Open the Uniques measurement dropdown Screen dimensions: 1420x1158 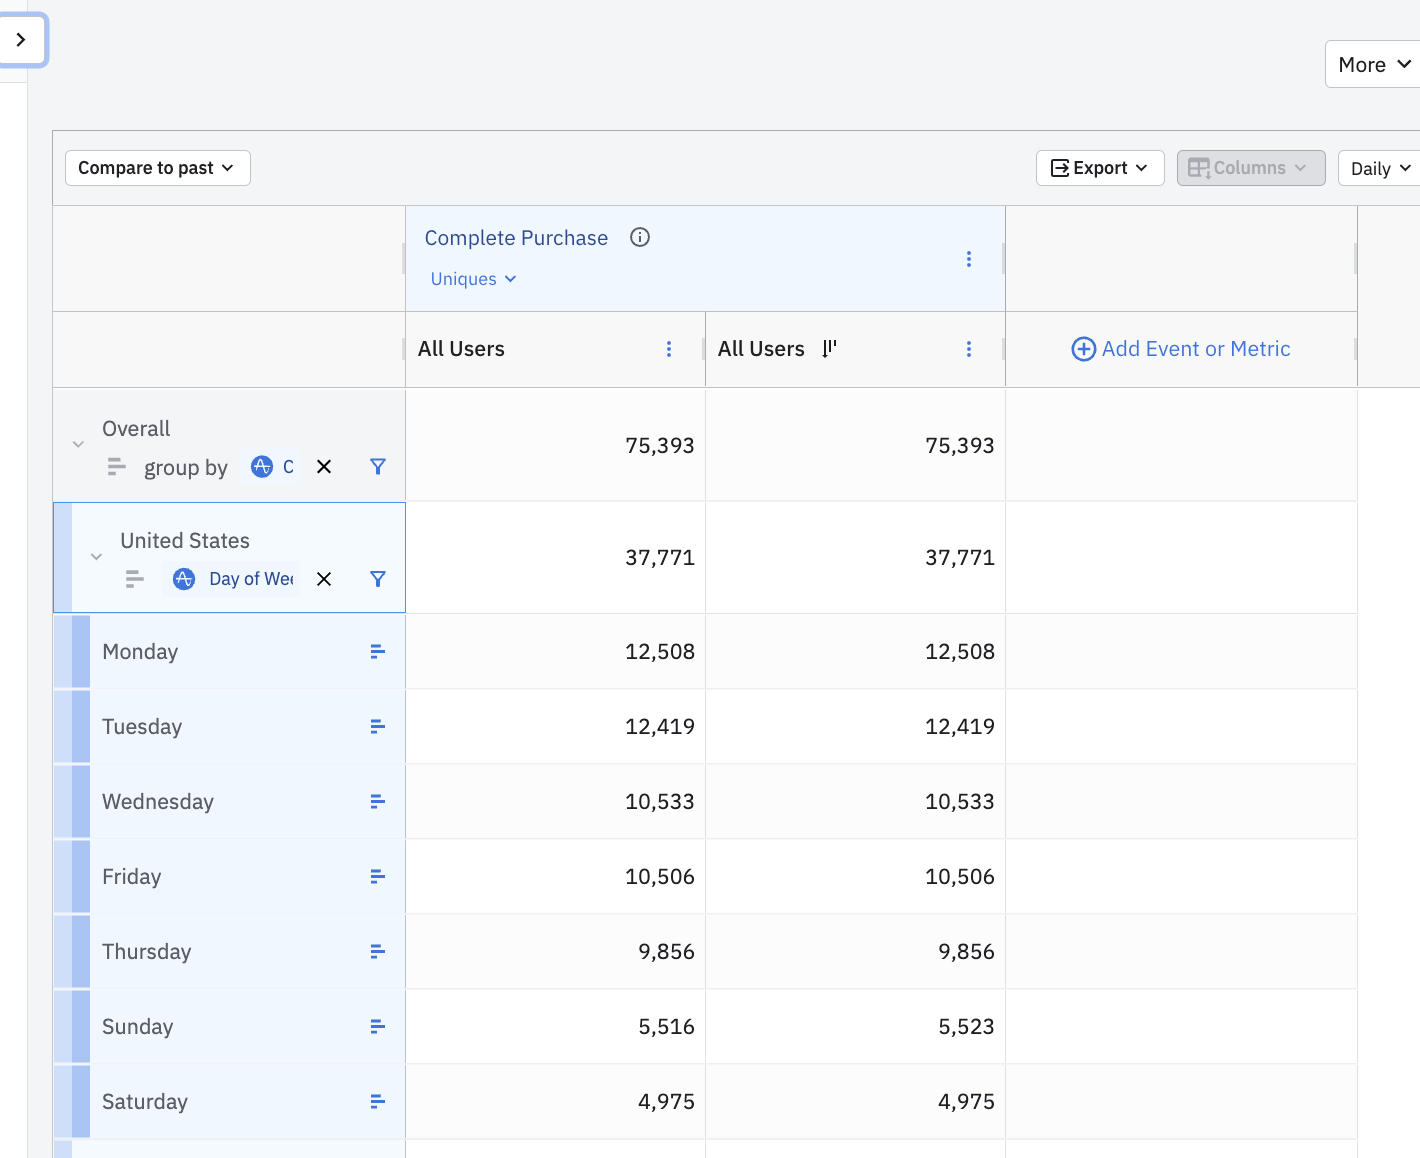tap(473, 279)
